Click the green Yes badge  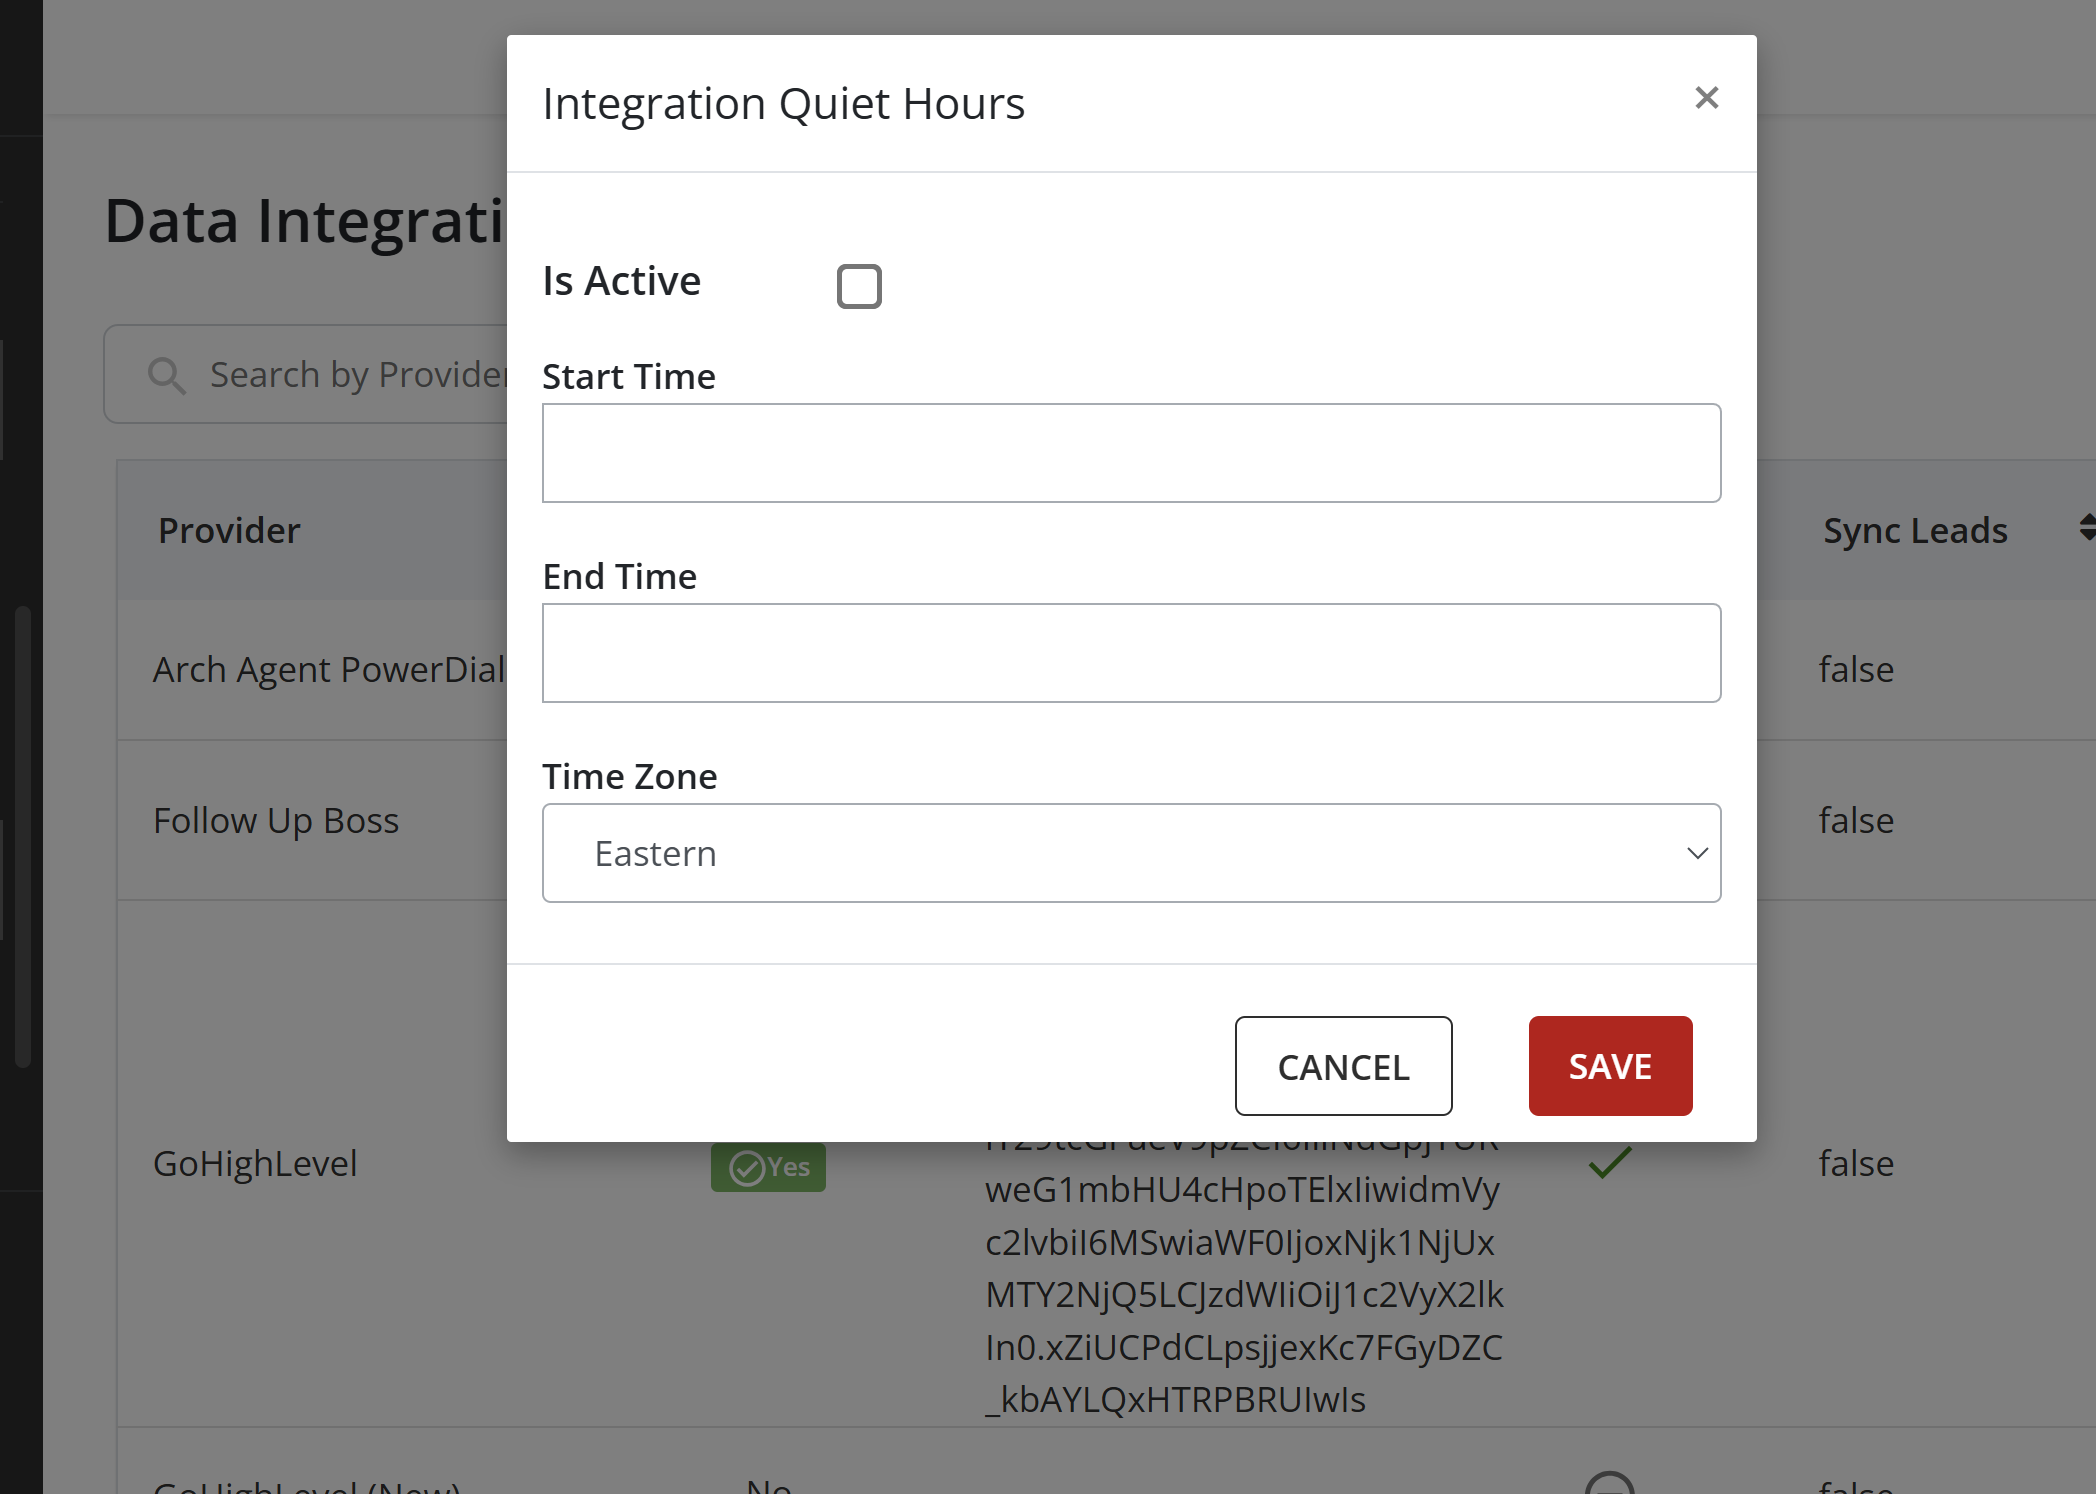point(768,1167)
